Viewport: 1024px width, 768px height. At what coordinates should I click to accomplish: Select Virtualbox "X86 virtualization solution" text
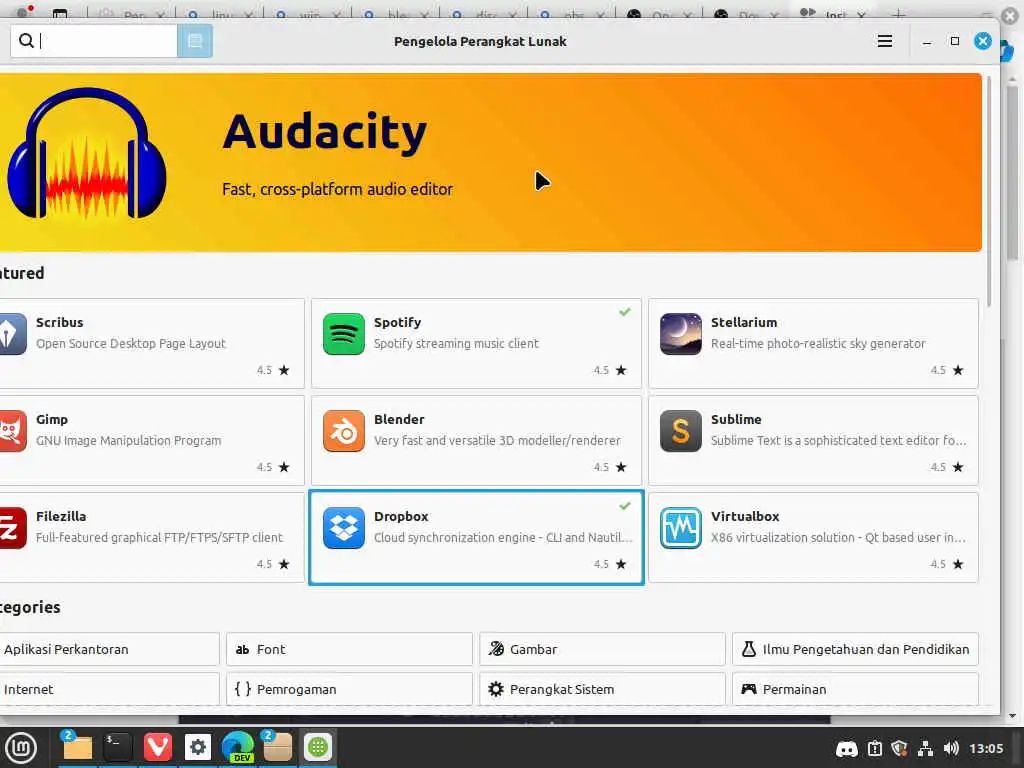point(838,537)
